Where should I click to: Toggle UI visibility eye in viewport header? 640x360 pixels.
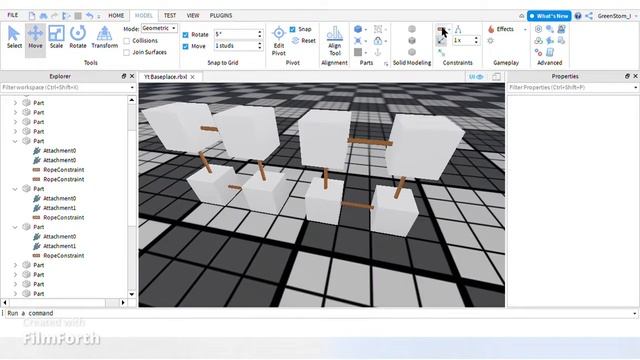(476, 77)
